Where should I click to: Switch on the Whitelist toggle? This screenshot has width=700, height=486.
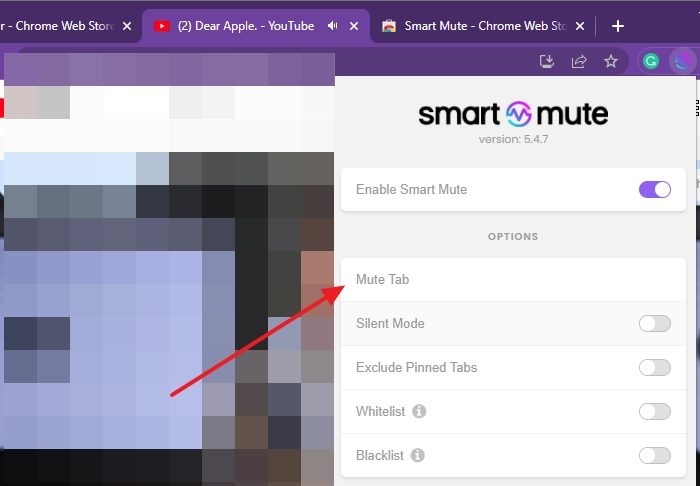click(654, 411)
